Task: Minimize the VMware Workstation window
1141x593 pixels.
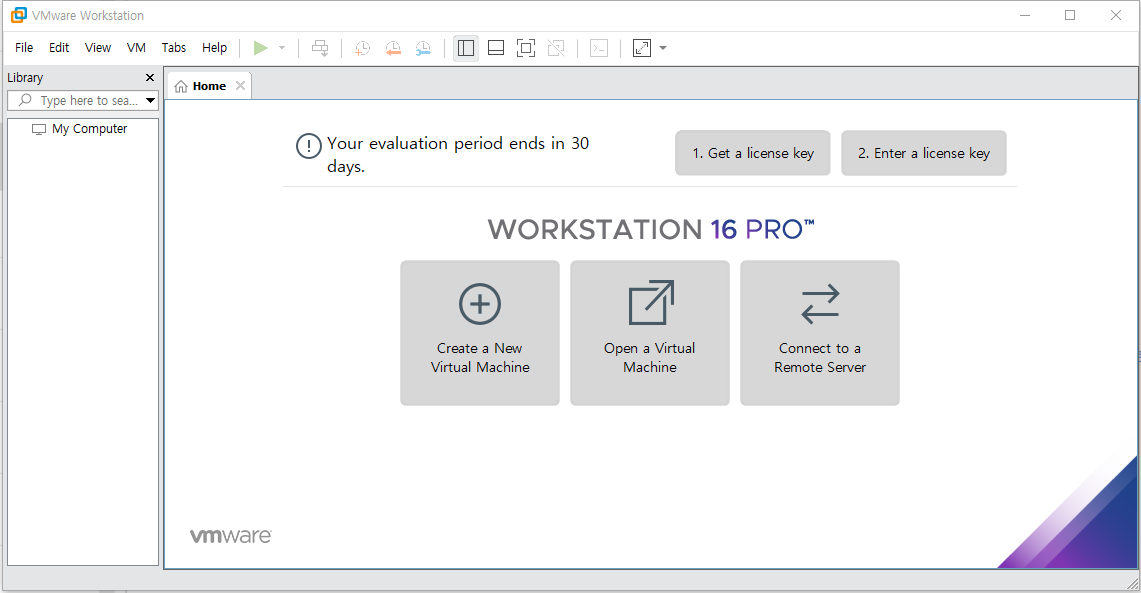Action: [1025, 15]
